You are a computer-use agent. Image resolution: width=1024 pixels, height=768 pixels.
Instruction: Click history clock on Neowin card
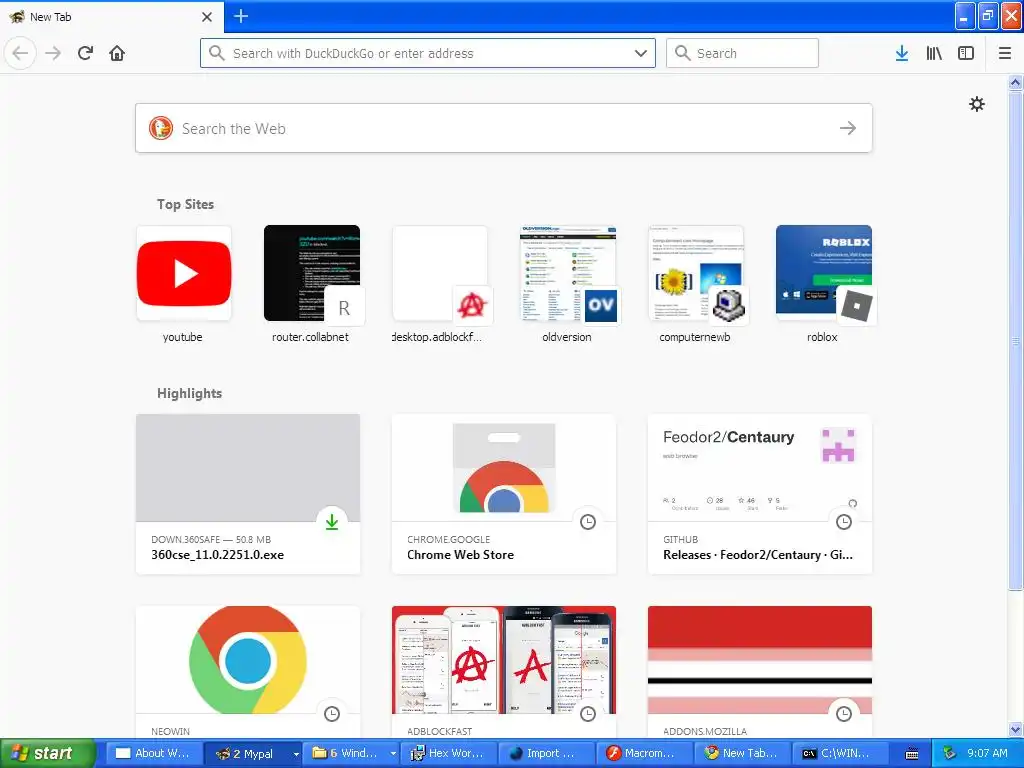click(x=332, y=714)
